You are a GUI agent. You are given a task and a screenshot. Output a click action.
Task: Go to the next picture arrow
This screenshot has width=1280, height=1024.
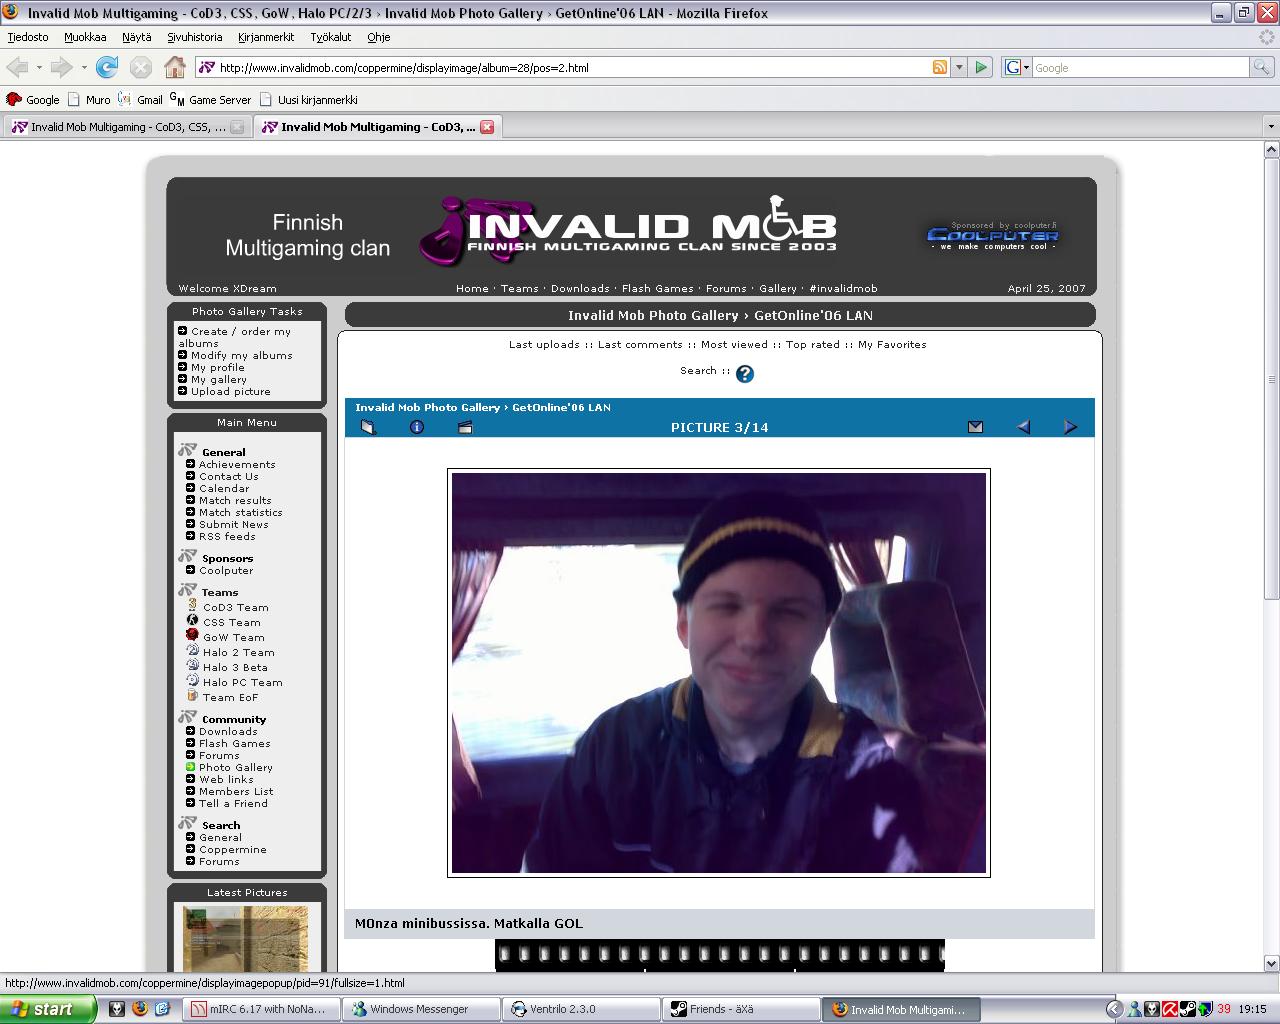tap(1070, 427)
